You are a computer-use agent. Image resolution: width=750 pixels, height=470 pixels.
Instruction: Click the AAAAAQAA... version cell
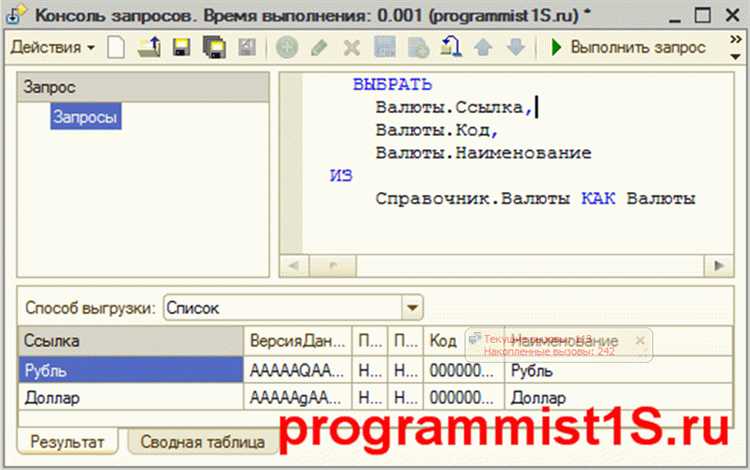coord(298,370)
